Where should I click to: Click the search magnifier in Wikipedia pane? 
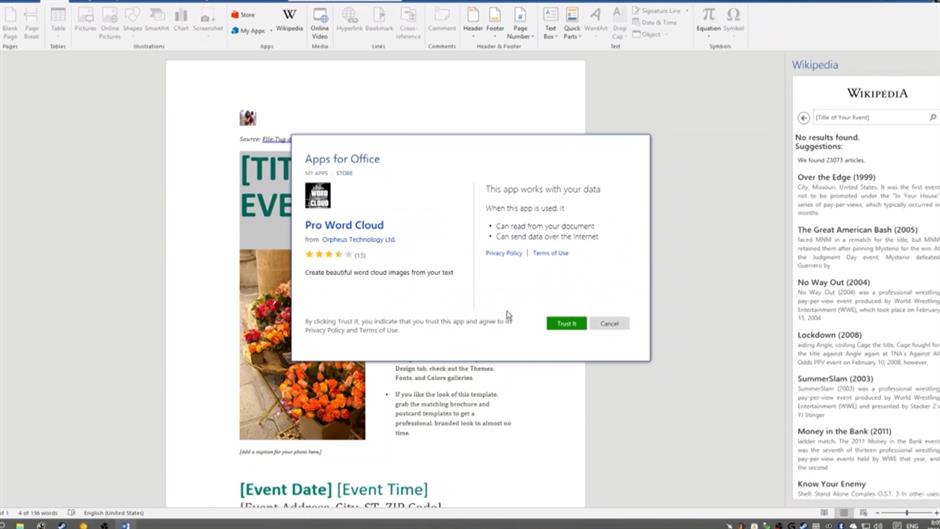(932, 117)
